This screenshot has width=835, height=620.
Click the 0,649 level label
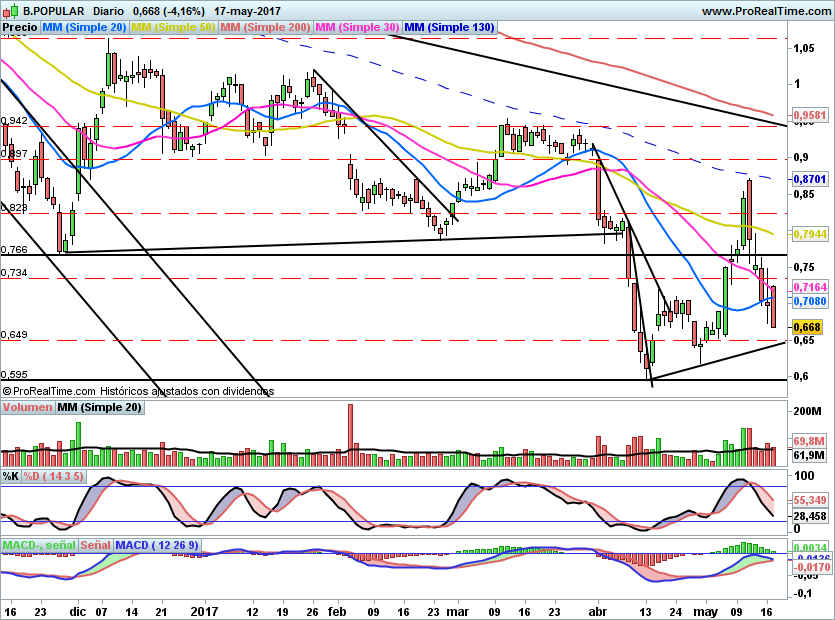(x=14, y=335)
